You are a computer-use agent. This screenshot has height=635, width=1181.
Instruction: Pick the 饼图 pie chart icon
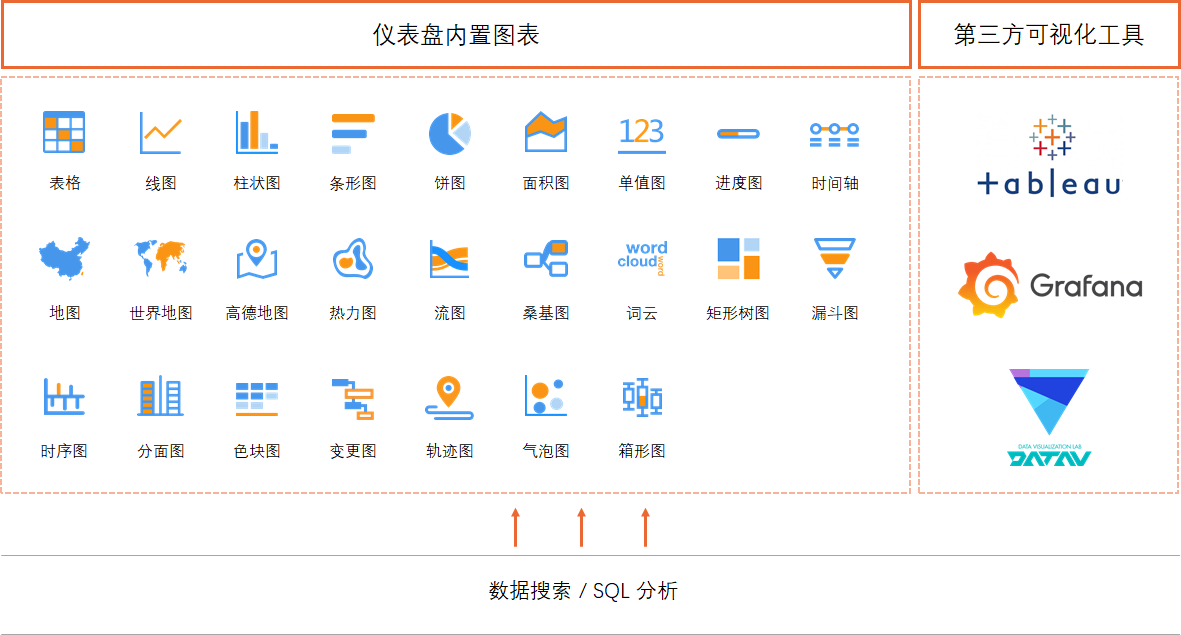click(450, 133)
